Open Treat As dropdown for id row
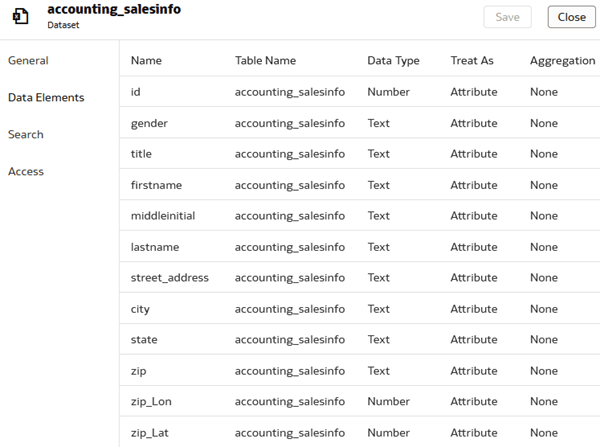This screenshot has height=447, width=600. click(473, 92)
